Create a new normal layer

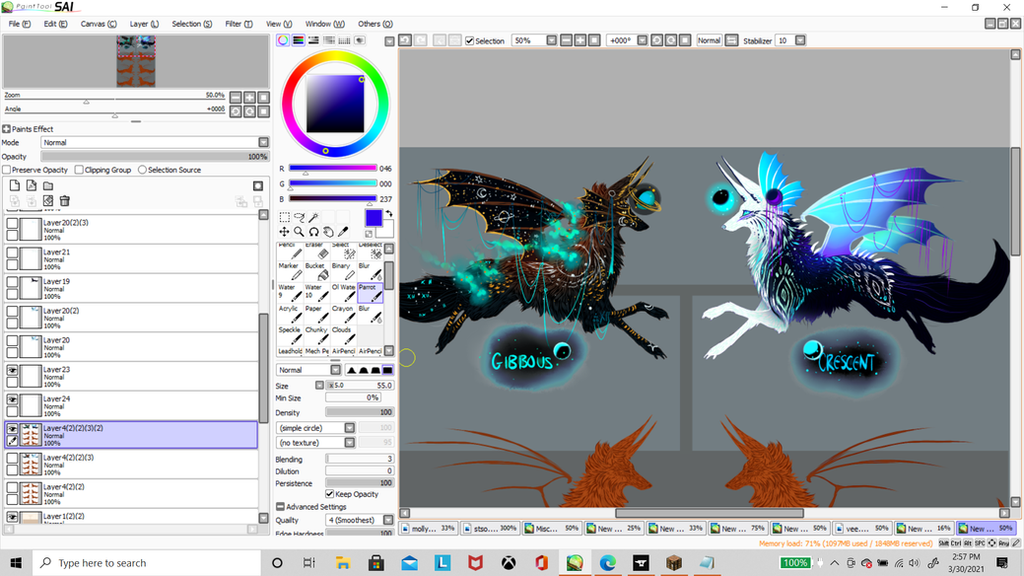point(14,186)
